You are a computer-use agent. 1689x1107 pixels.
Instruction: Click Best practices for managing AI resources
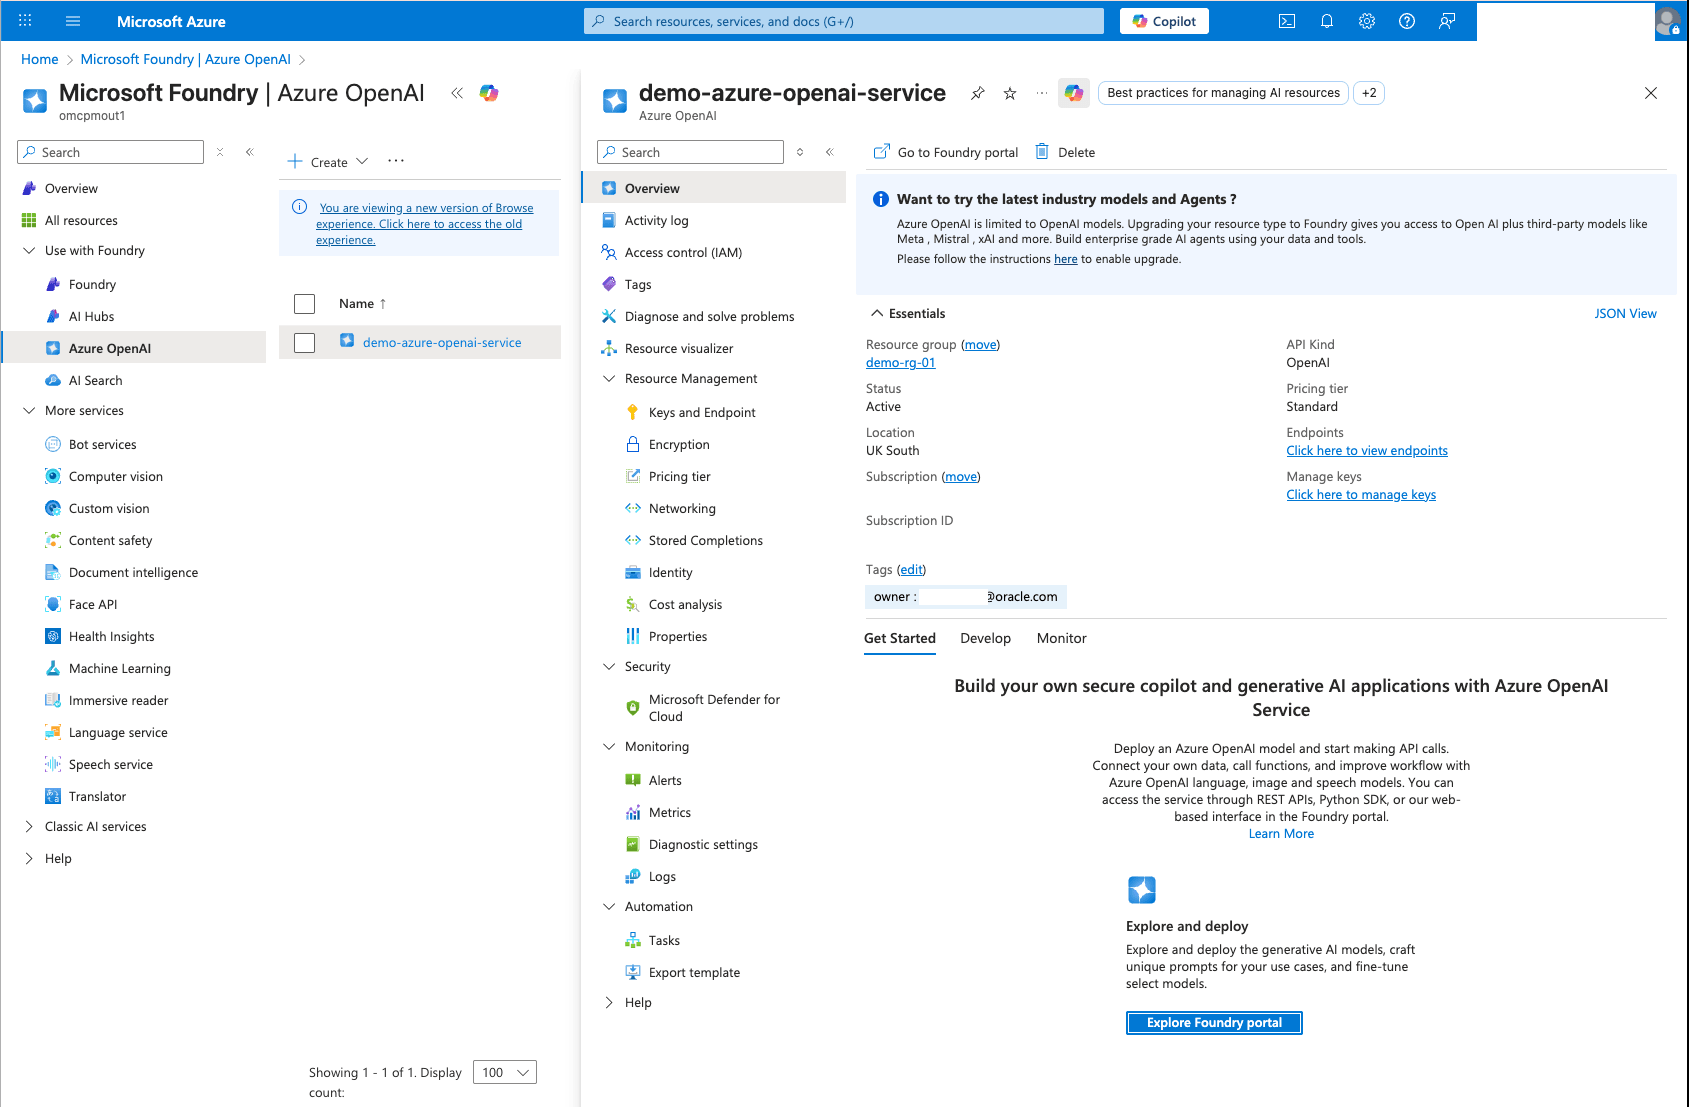click(x=1223, y=93)
